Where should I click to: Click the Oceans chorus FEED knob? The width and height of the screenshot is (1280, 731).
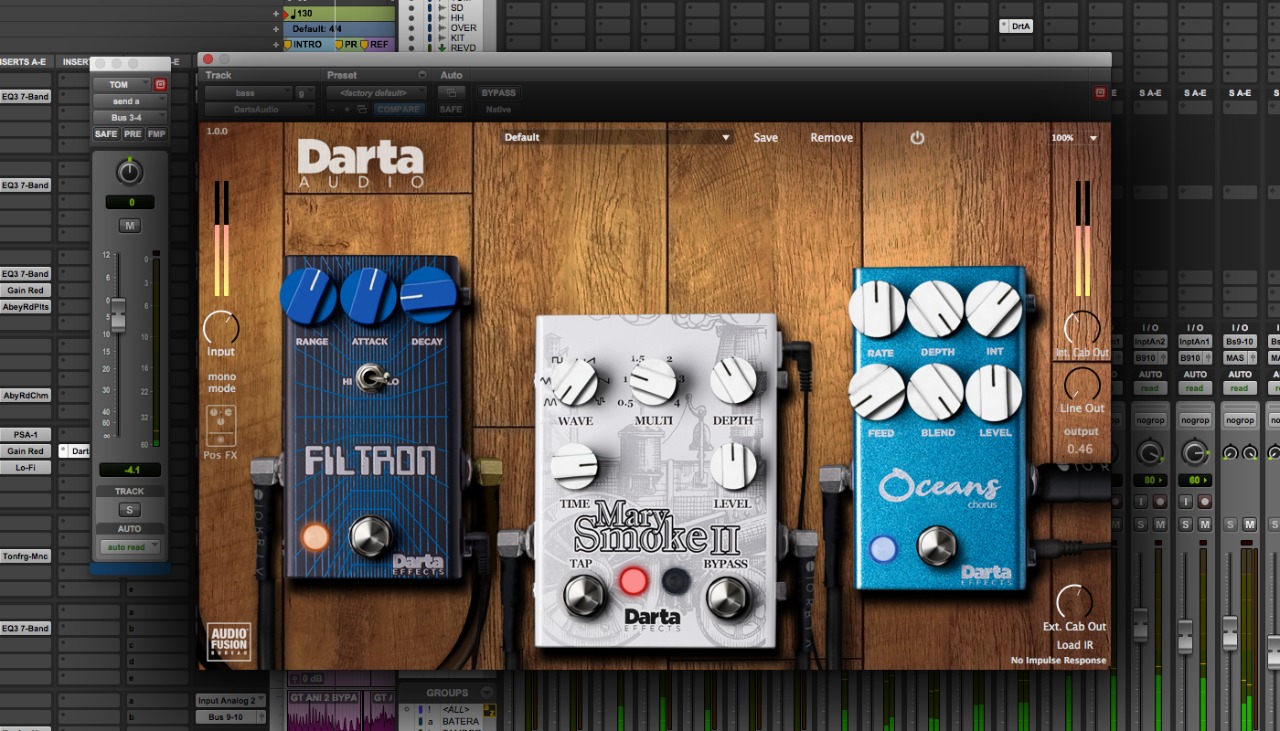tap(877, 392)
